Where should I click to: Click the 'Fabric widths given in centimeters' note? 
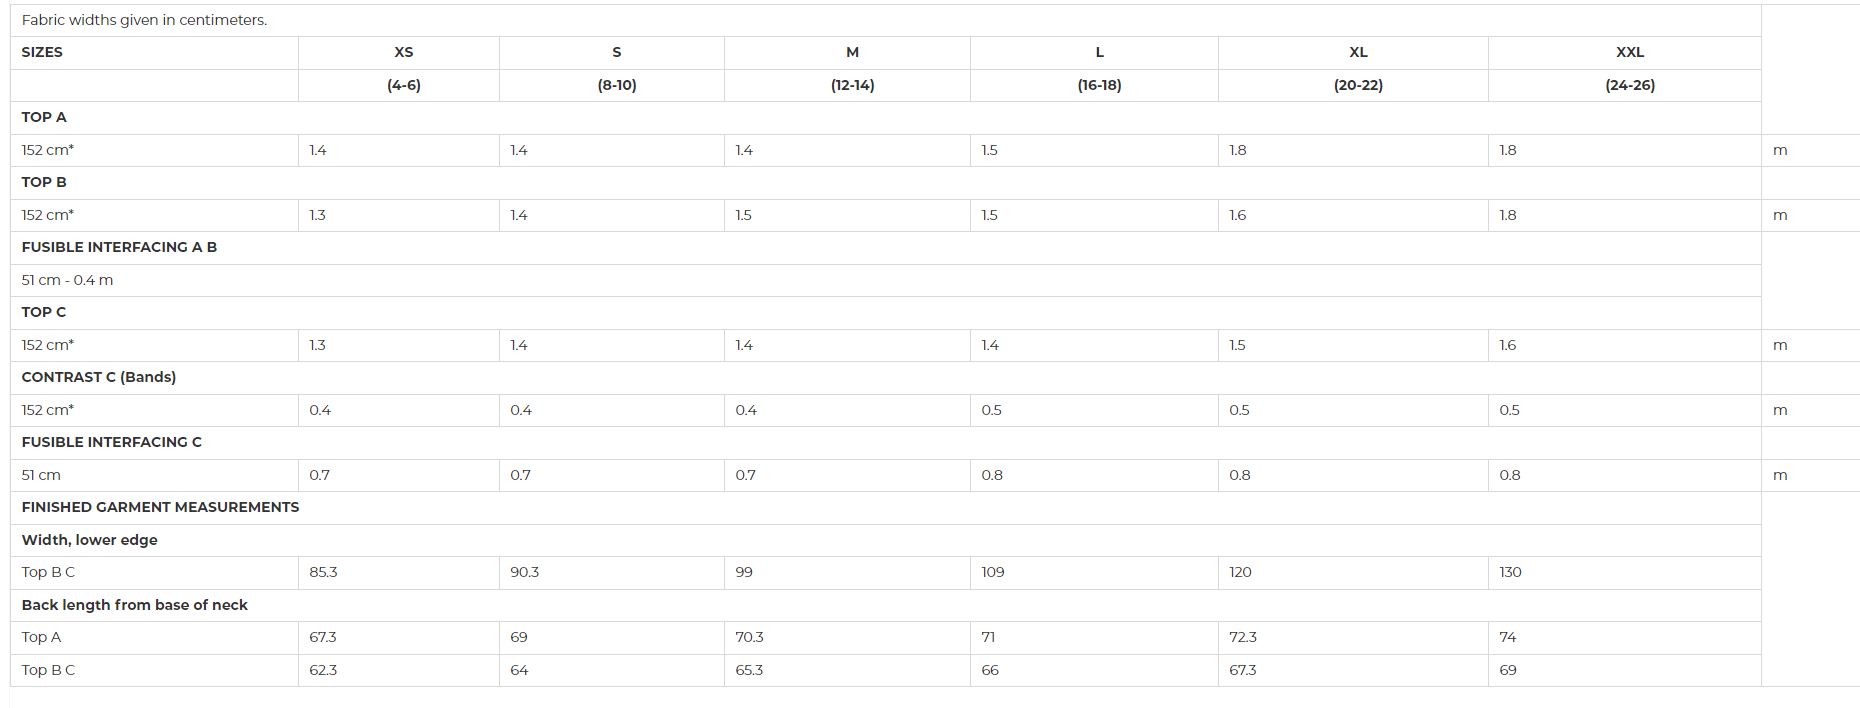[x=144, y=20]
